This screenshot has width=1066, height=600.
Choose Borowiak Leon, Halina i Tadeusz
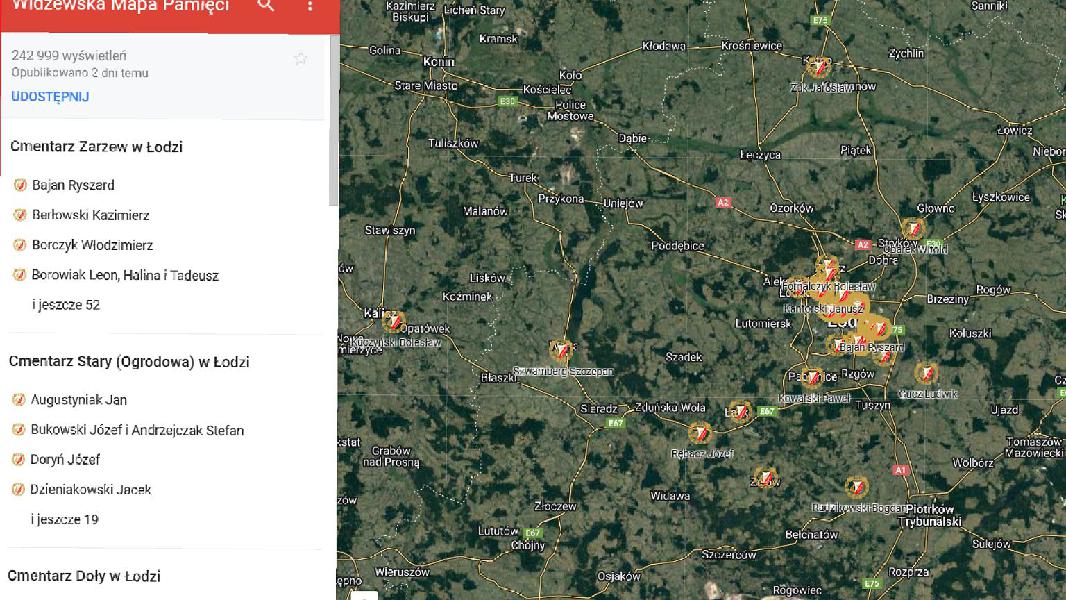coord(125,275)
